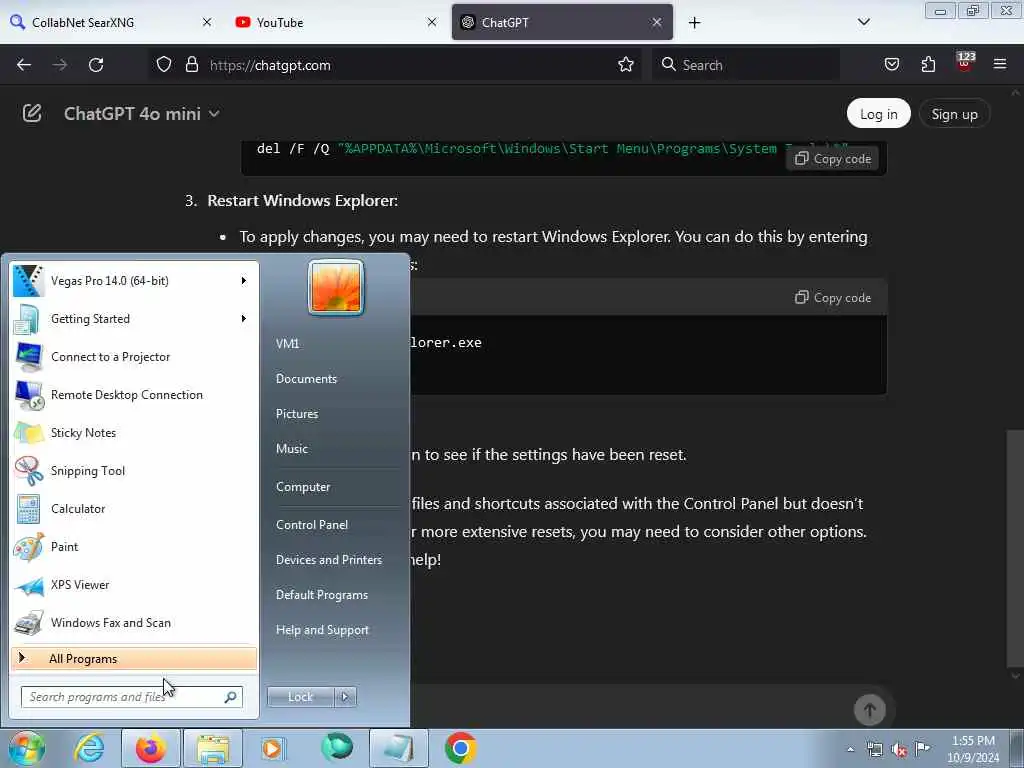Open Control Panel from the Start menu
The image size is (1024, 768).
coord(312,525)
